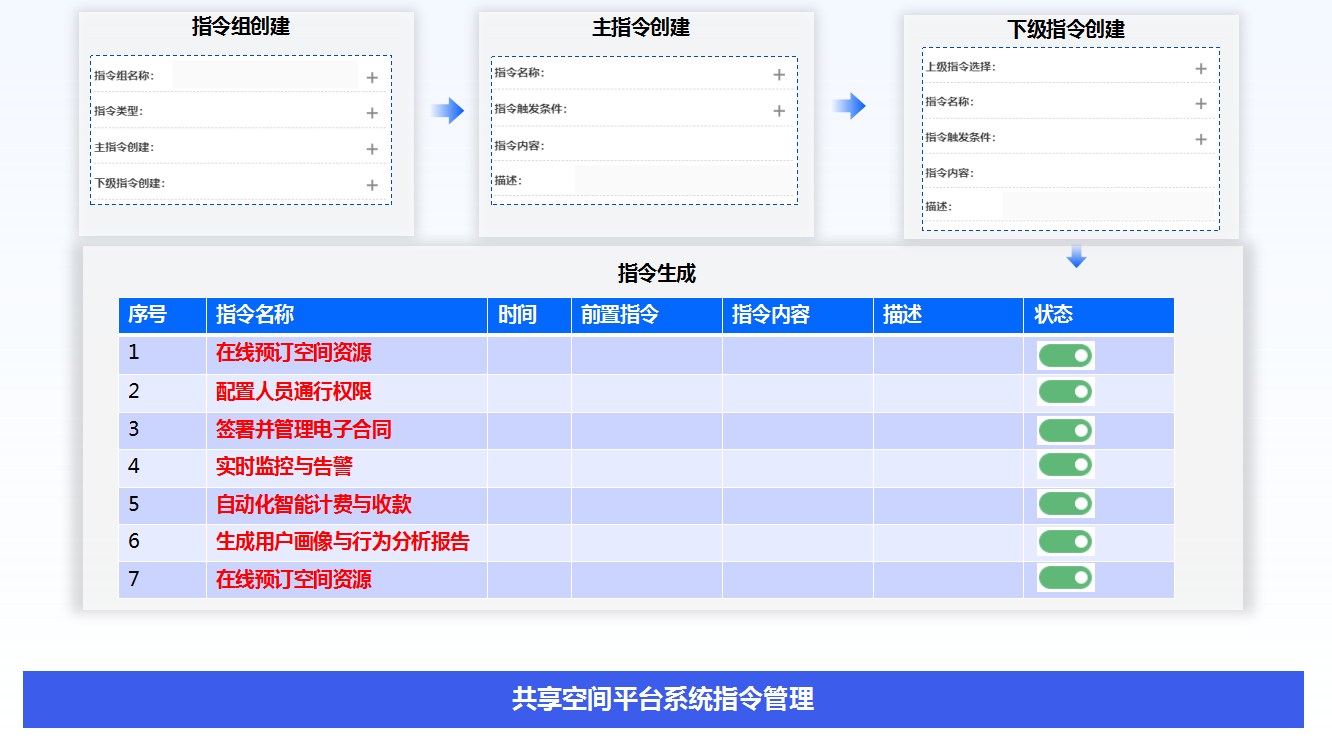Disable status switch for 签署并管理电子合同
1332x743 pixels.
pos(1065,430)
